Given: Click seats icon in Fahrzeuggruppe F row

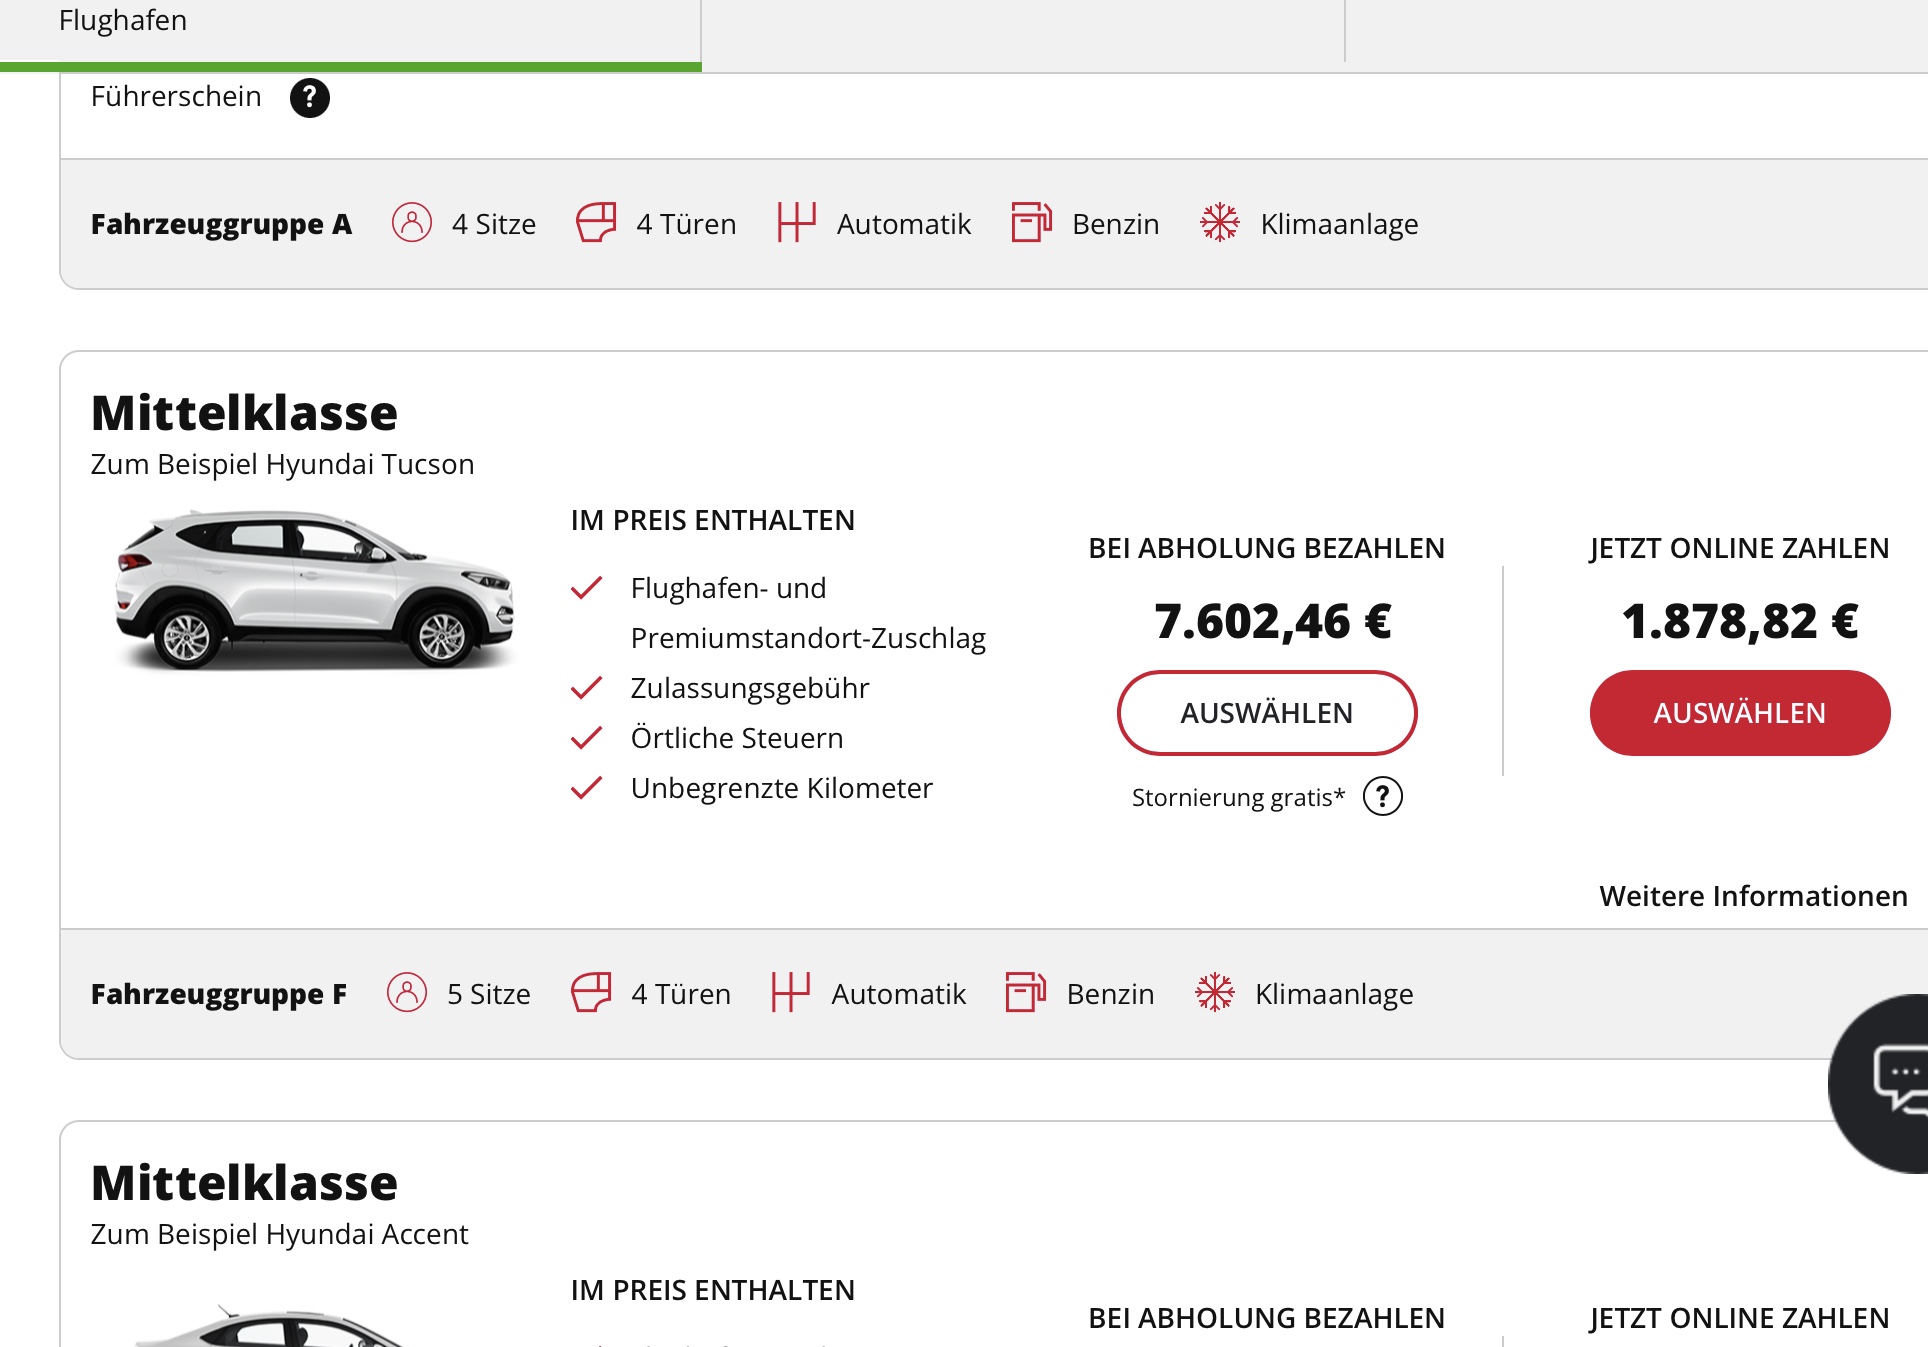Looking at the screenshot, I should [407, 993].
